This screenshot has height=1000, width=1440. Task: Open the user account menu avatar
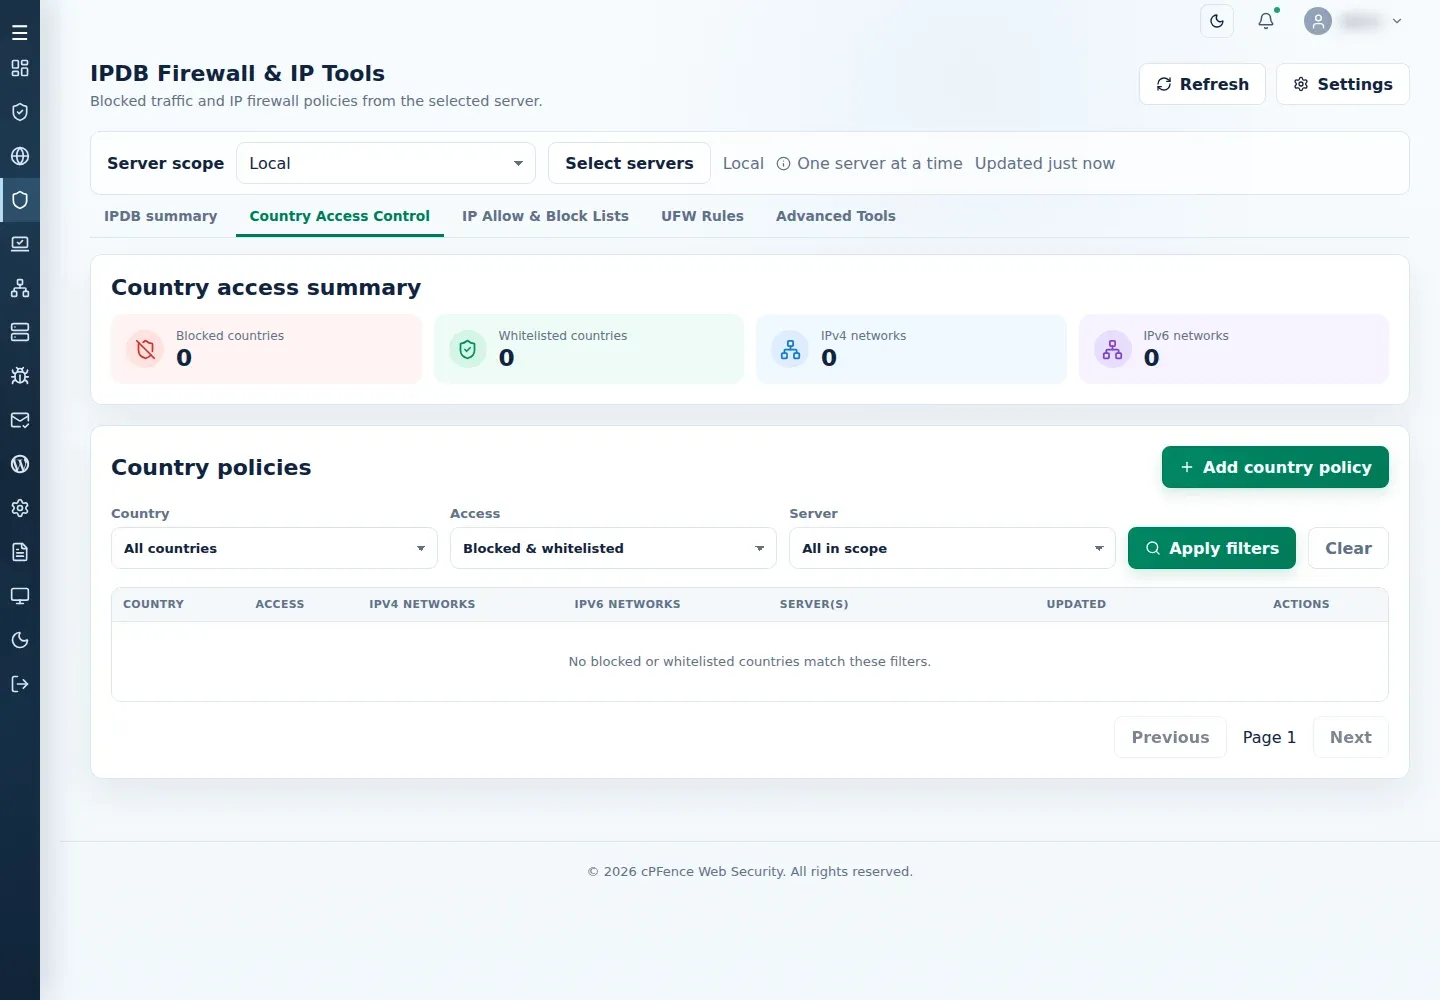(1318, 21)
